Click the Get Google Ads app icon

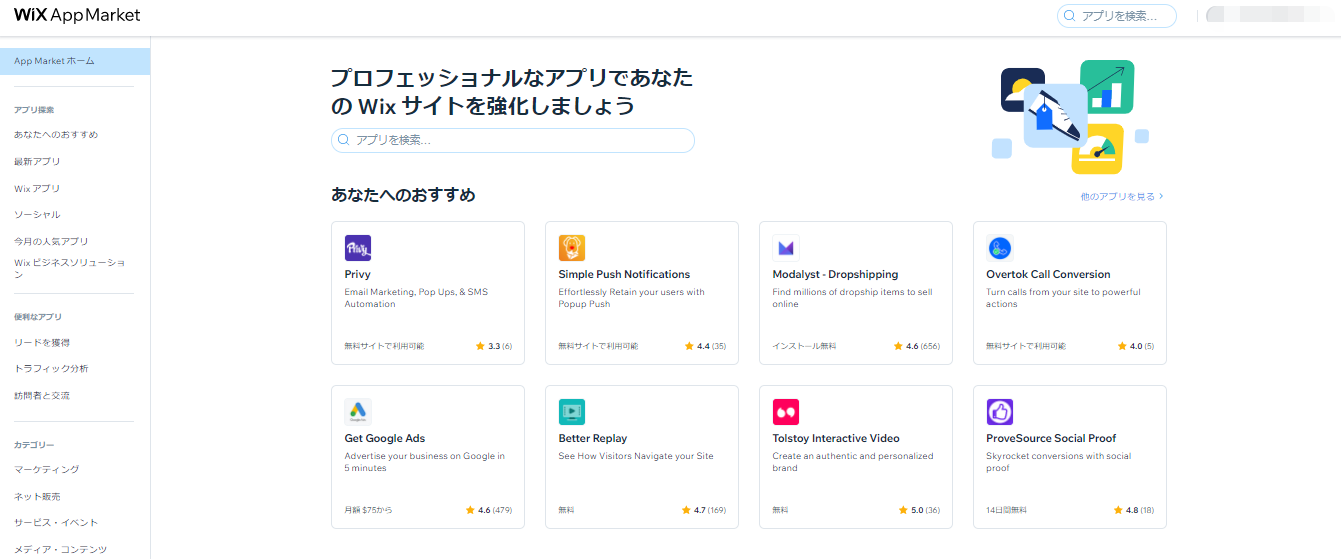click(358, 412)
